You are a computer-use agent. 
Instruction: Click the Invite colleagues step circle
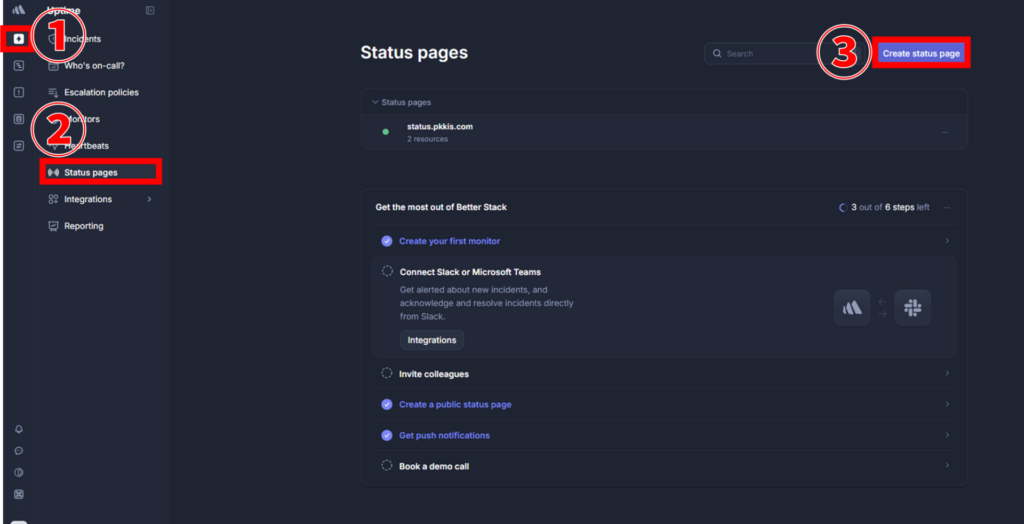pyautogui.click(x=387, y=374)
